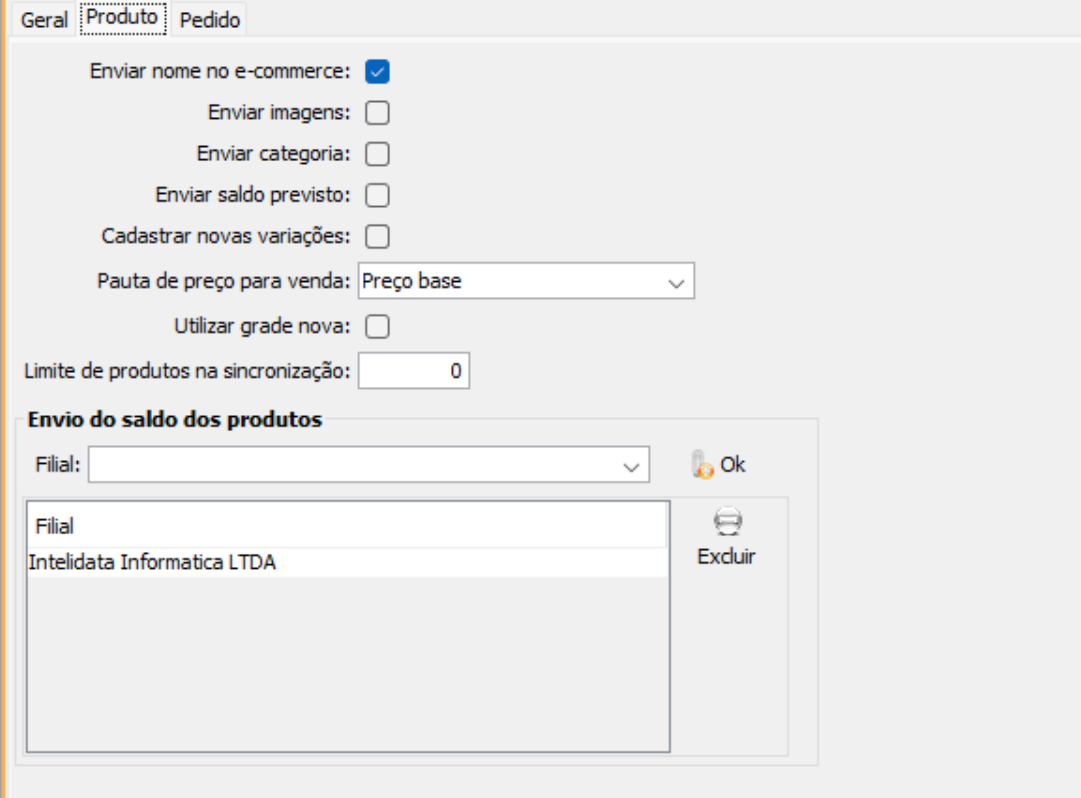1081x798 pixels.
Task: Tick the Utilizar grade nova checkbox
Action: [x=377, y=326]
